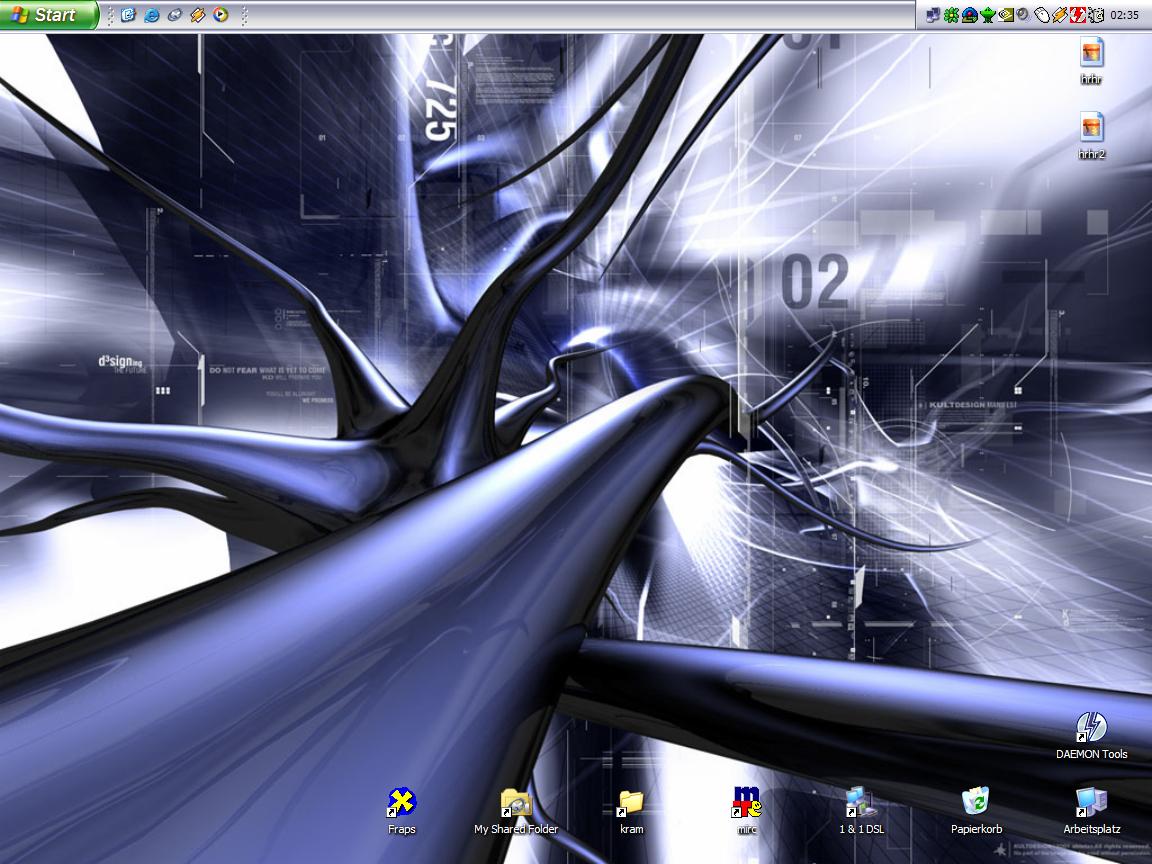Click the system clock showing 02:35
The width and height of the screenshot is (1152, 864).
tap(1124, 15)
